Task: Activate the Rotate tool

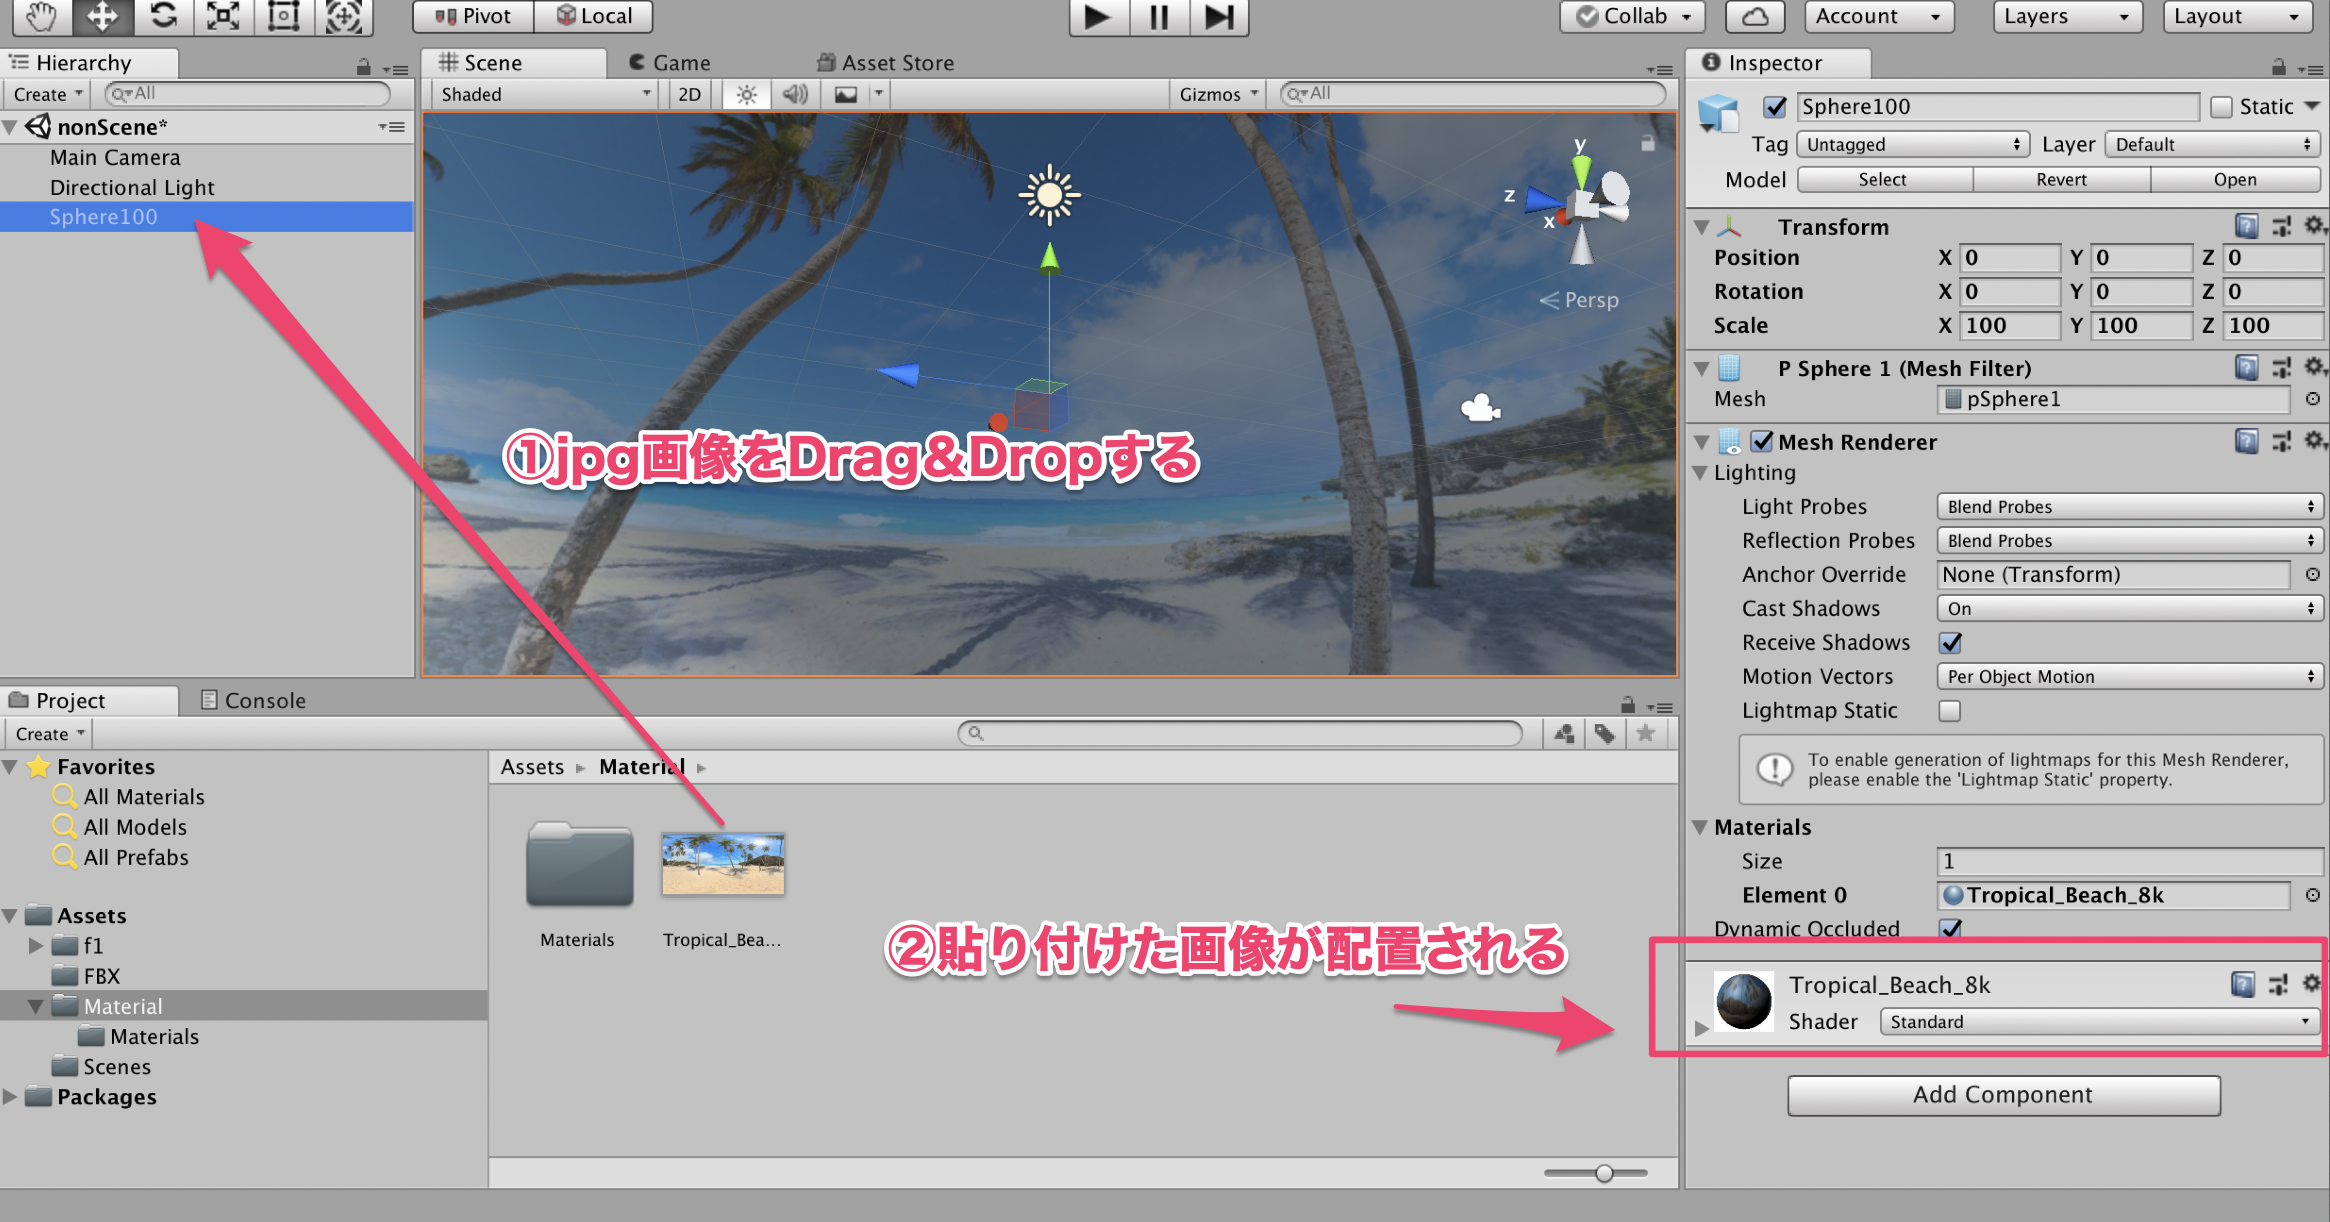Action: point(163,16)
